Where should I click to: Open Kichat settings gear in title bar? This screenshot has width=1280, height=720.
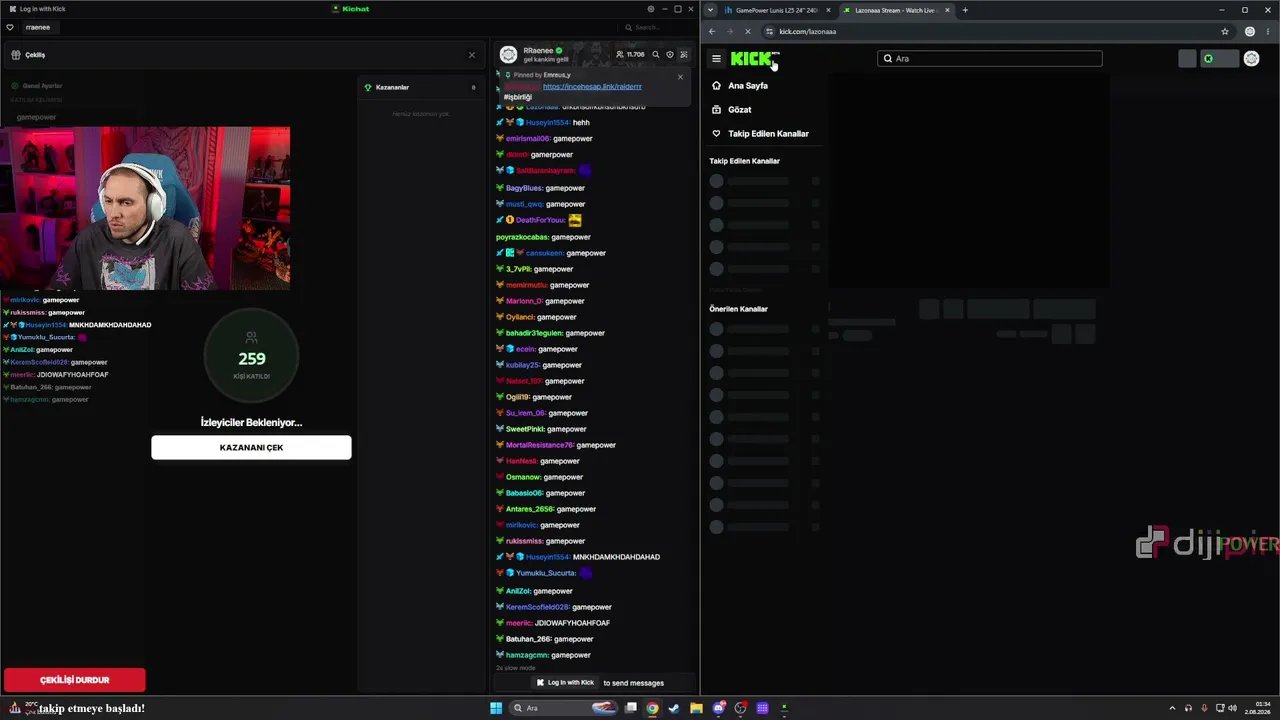pos(651,9)
